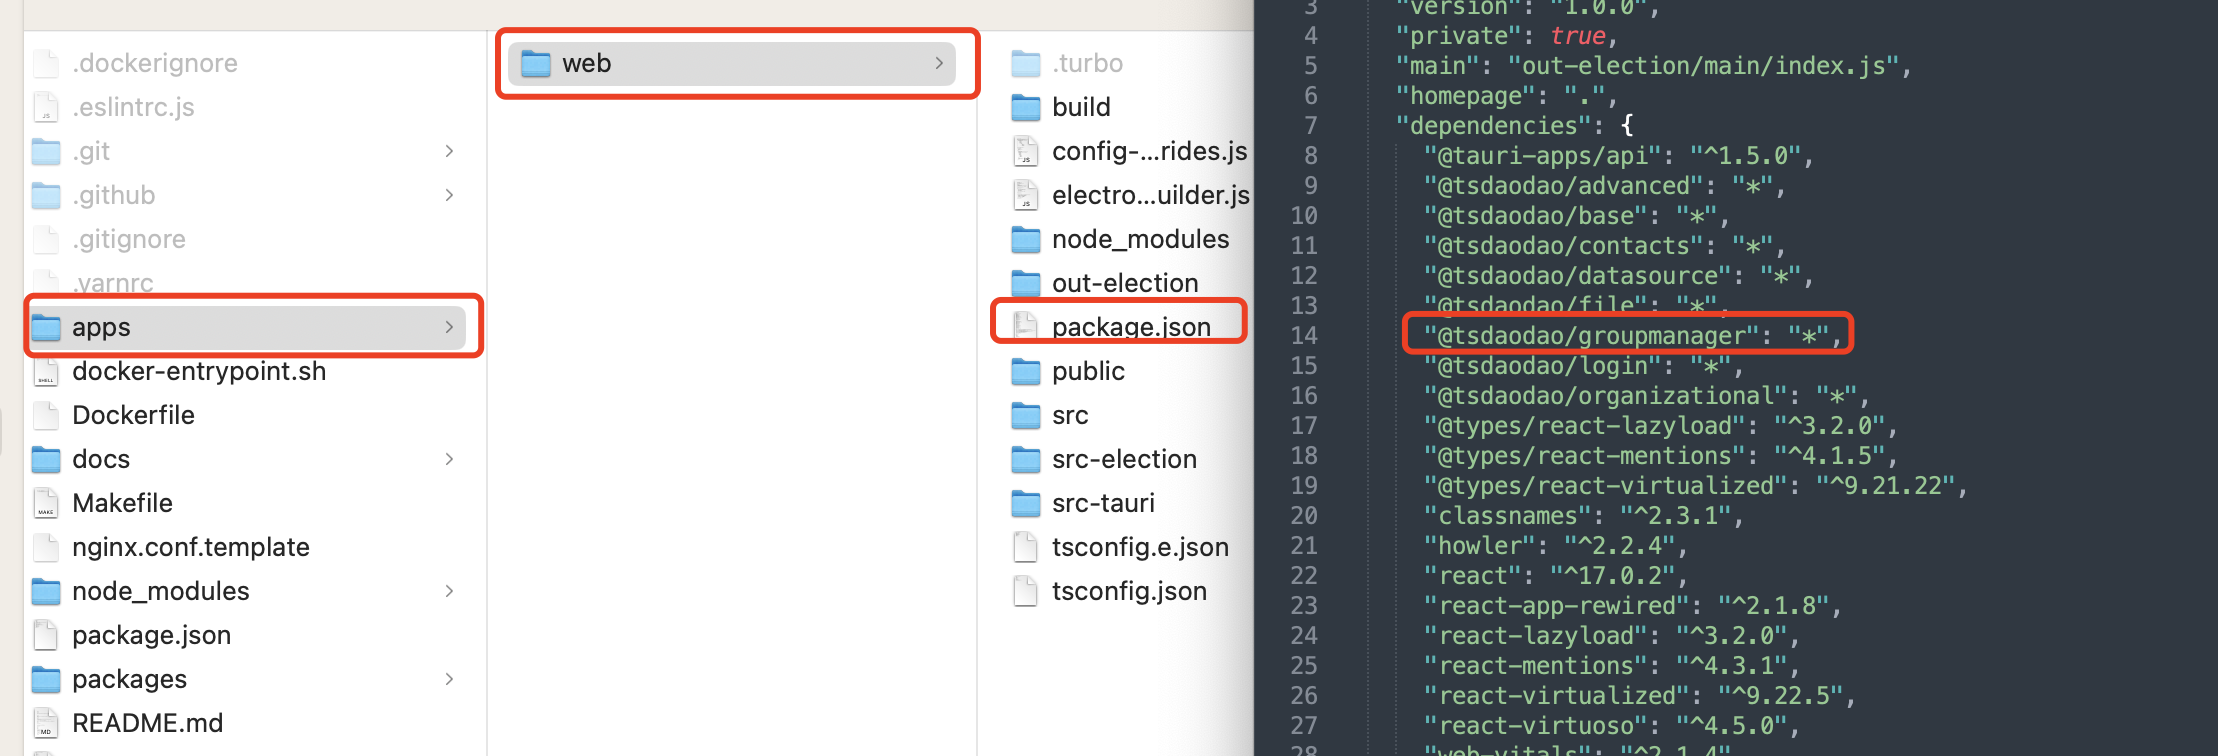Select the Dockerfile item
The image size is (2218, 756).
pos(133,415)
